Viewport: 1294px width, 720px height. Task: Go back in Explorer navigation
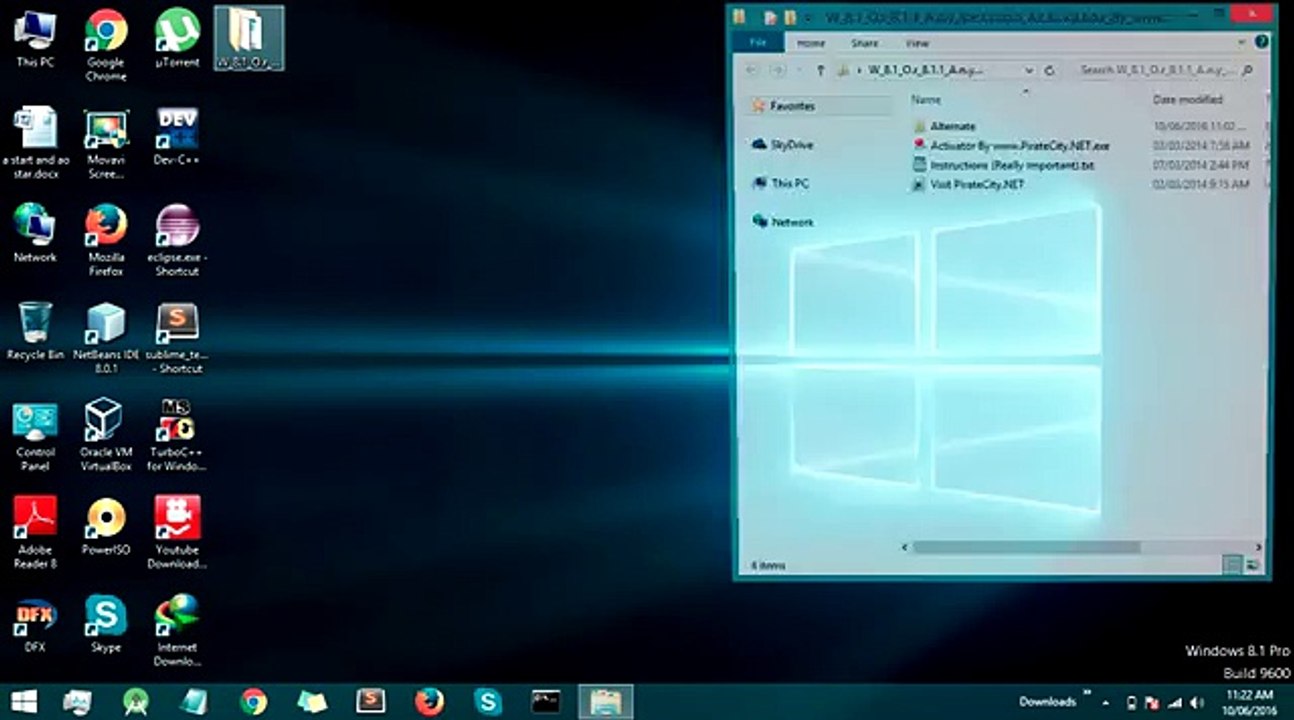(752, 70)
